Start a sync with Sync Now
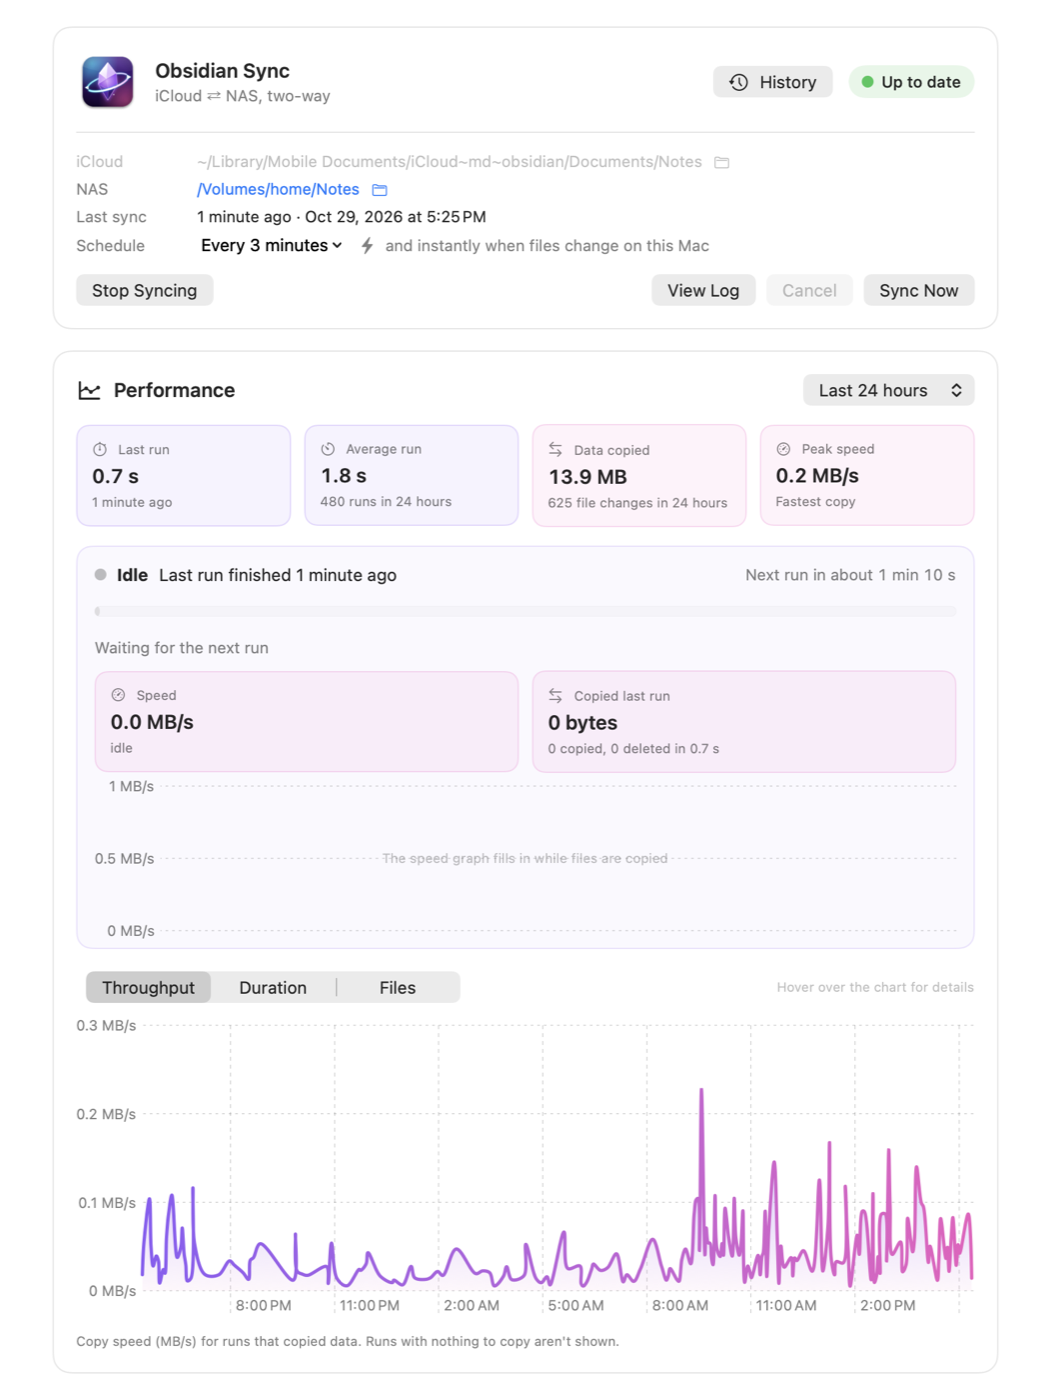 [918, 291]
